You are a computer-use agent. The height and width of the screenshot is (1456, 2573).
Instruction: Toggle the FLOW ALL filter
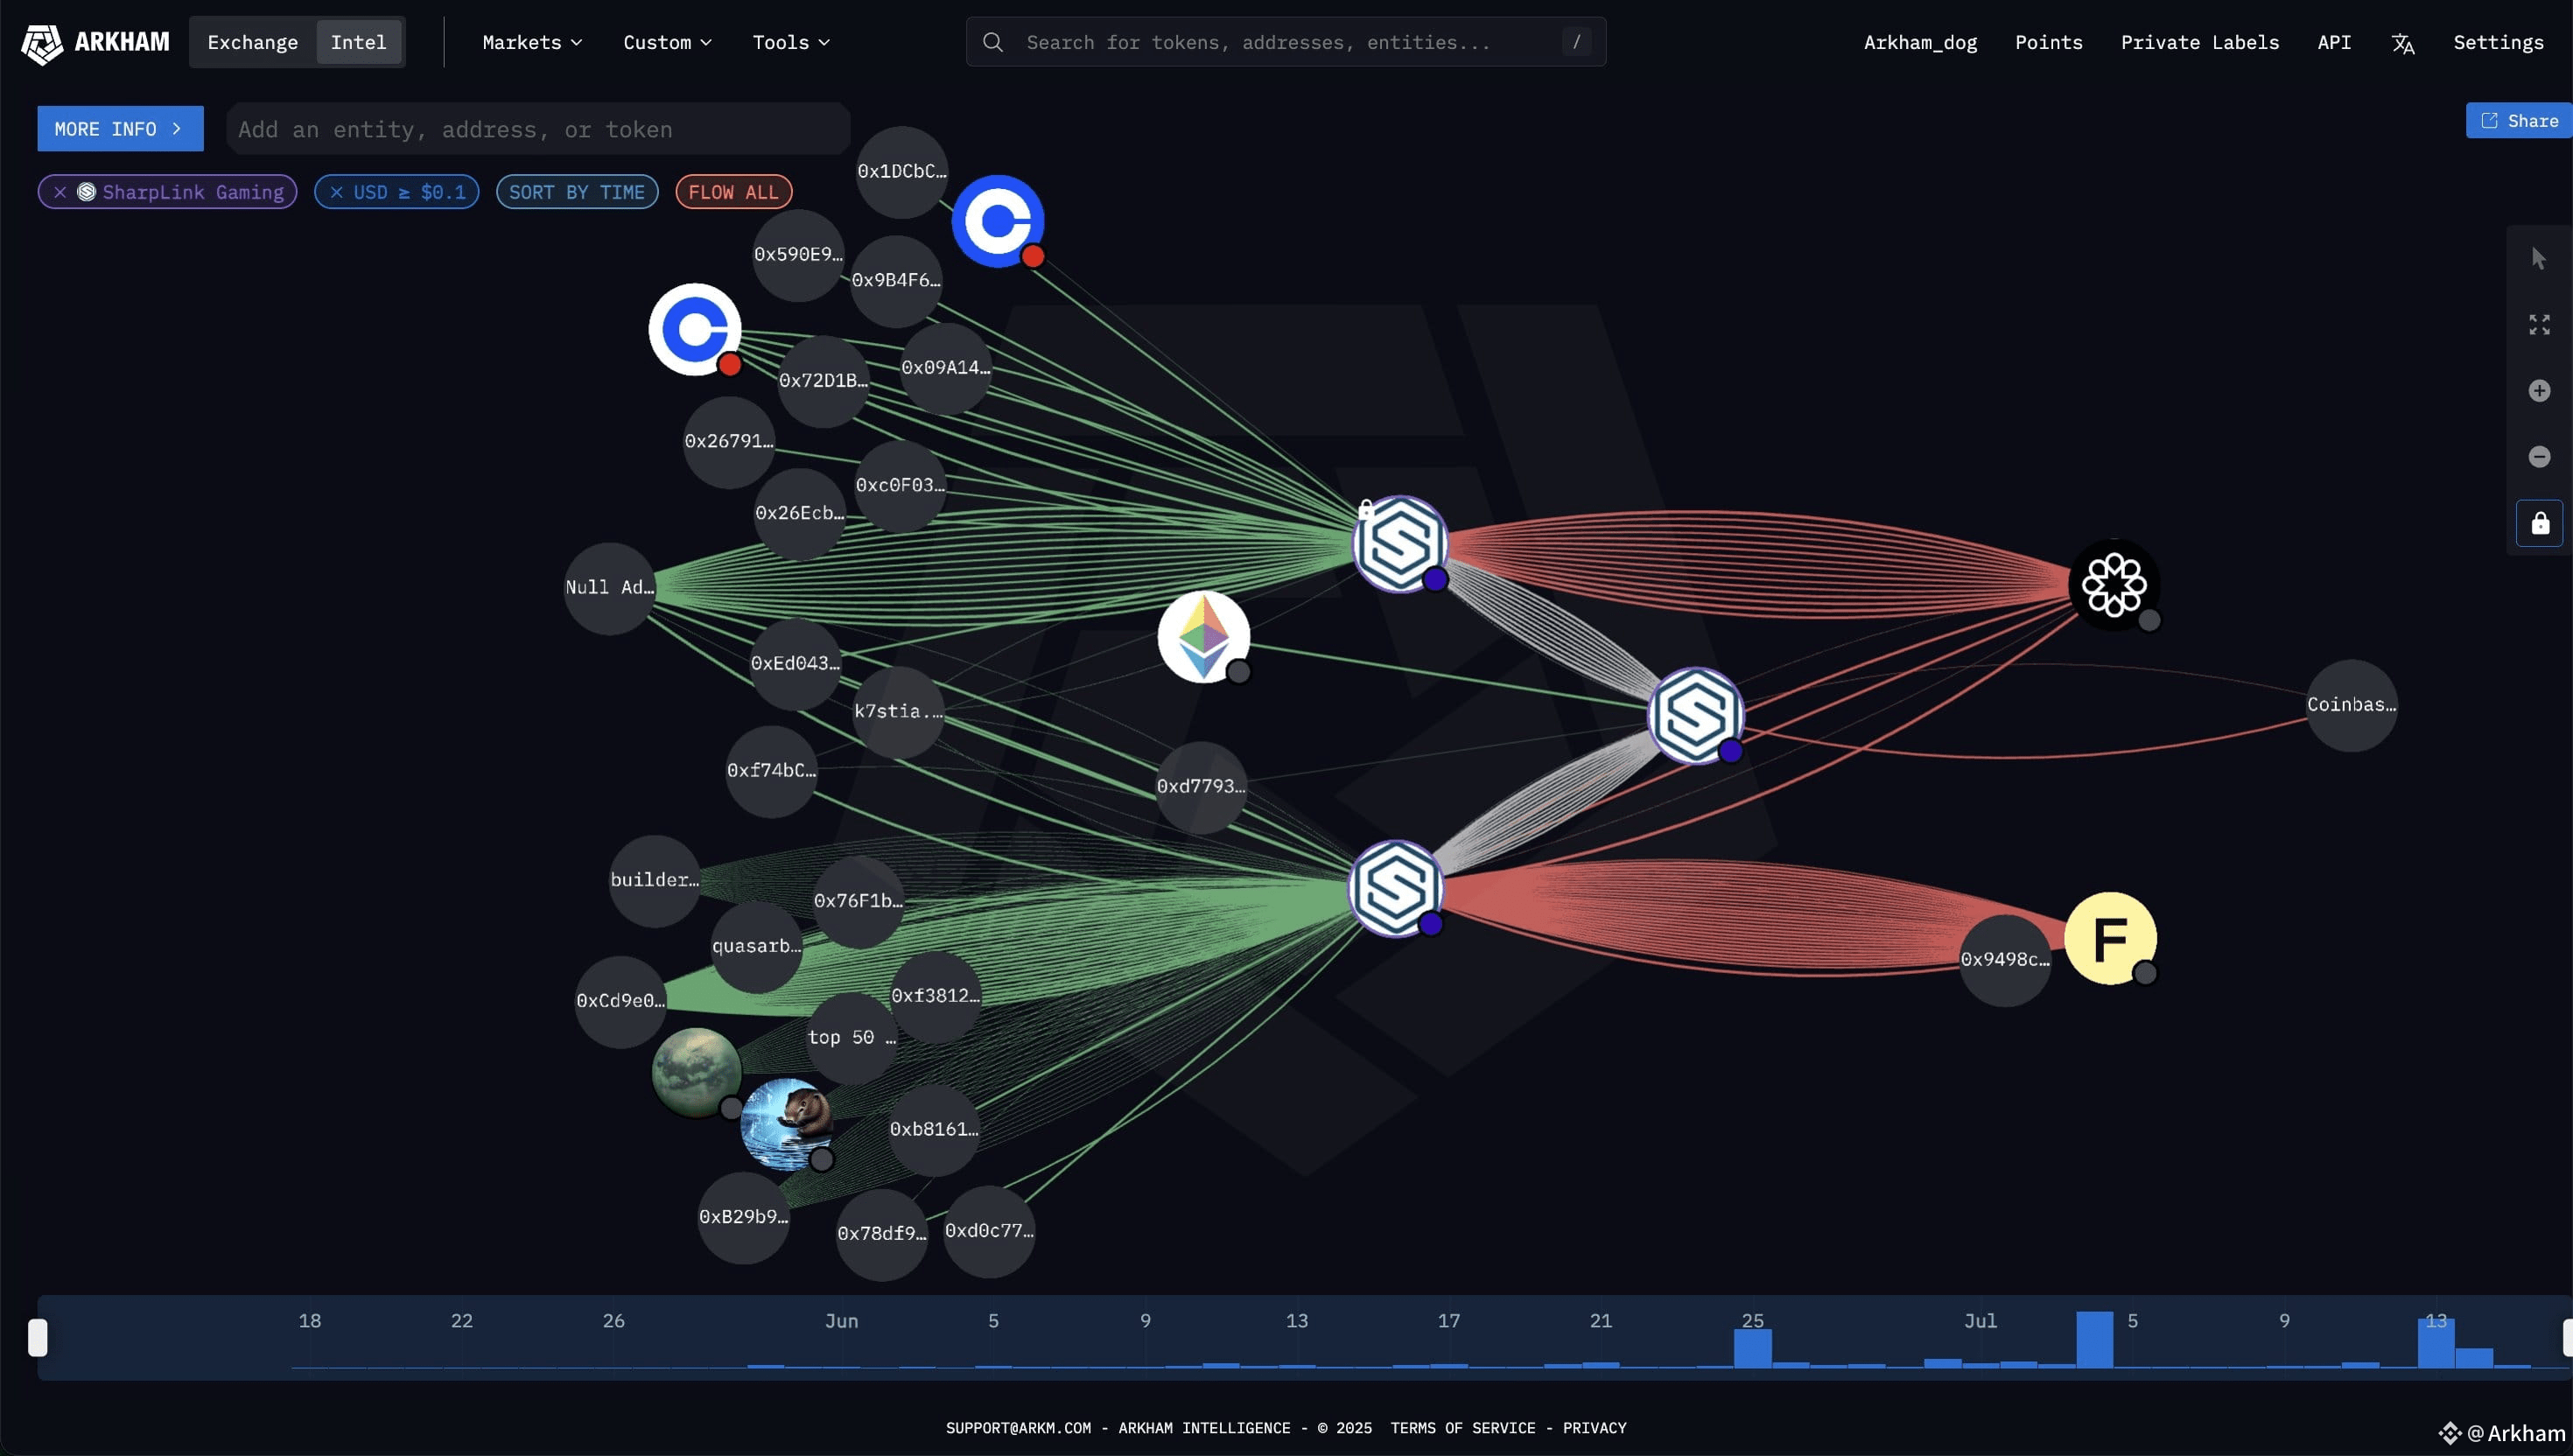pyautogui.click(x=733, y=192)
